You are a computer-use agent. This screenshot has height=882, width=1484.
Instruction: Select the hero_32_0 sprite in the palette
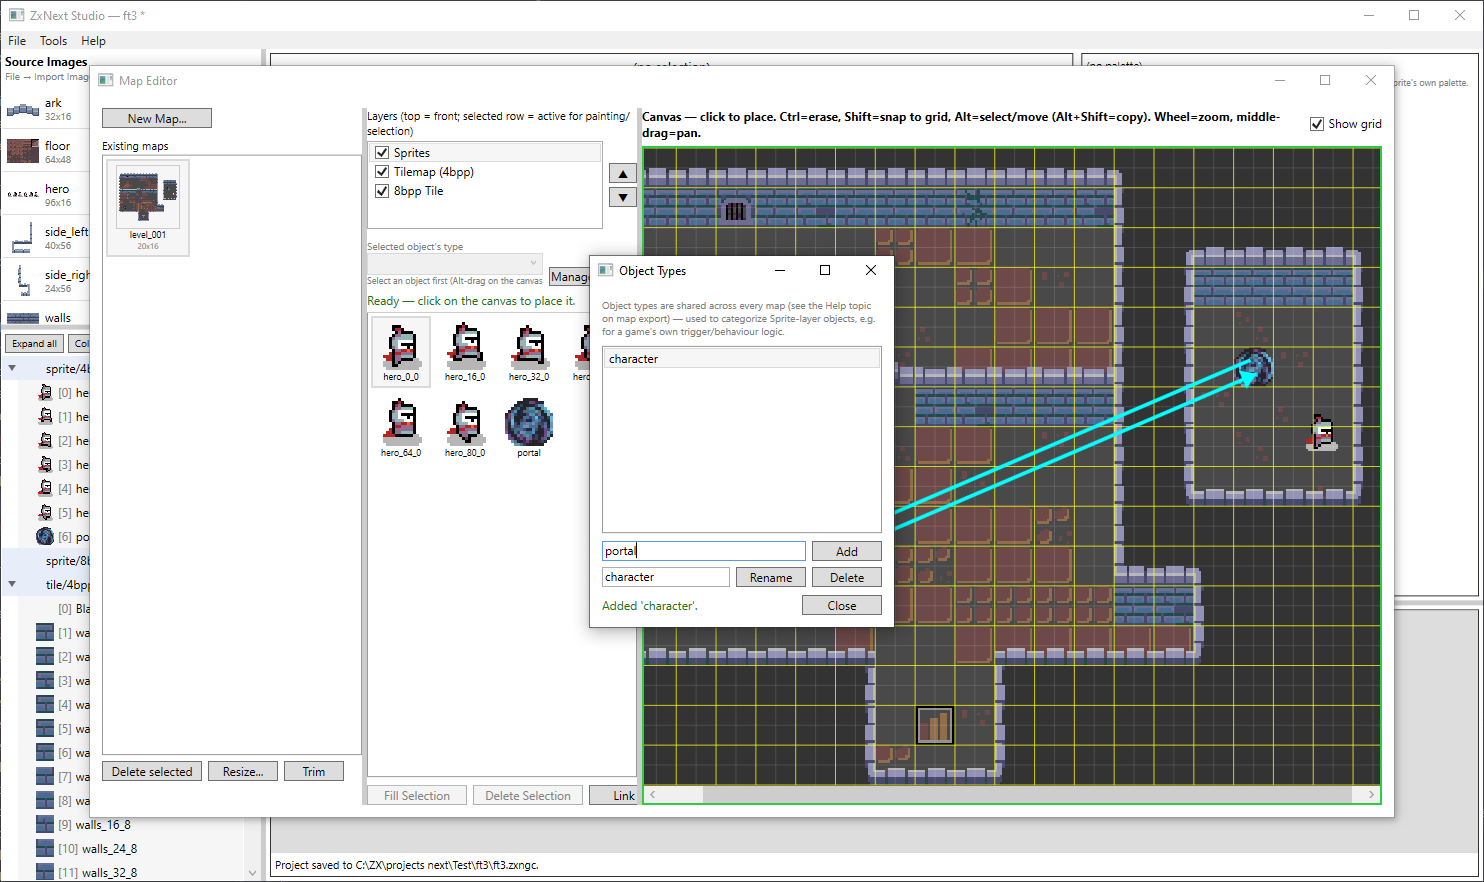coord(529,351)
